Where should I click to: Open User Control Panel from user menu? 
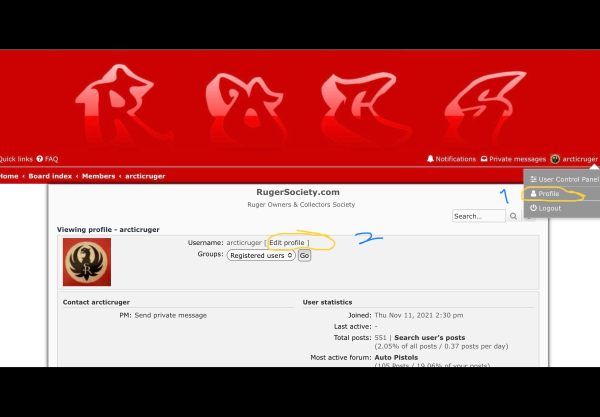[x=565, y=179]
